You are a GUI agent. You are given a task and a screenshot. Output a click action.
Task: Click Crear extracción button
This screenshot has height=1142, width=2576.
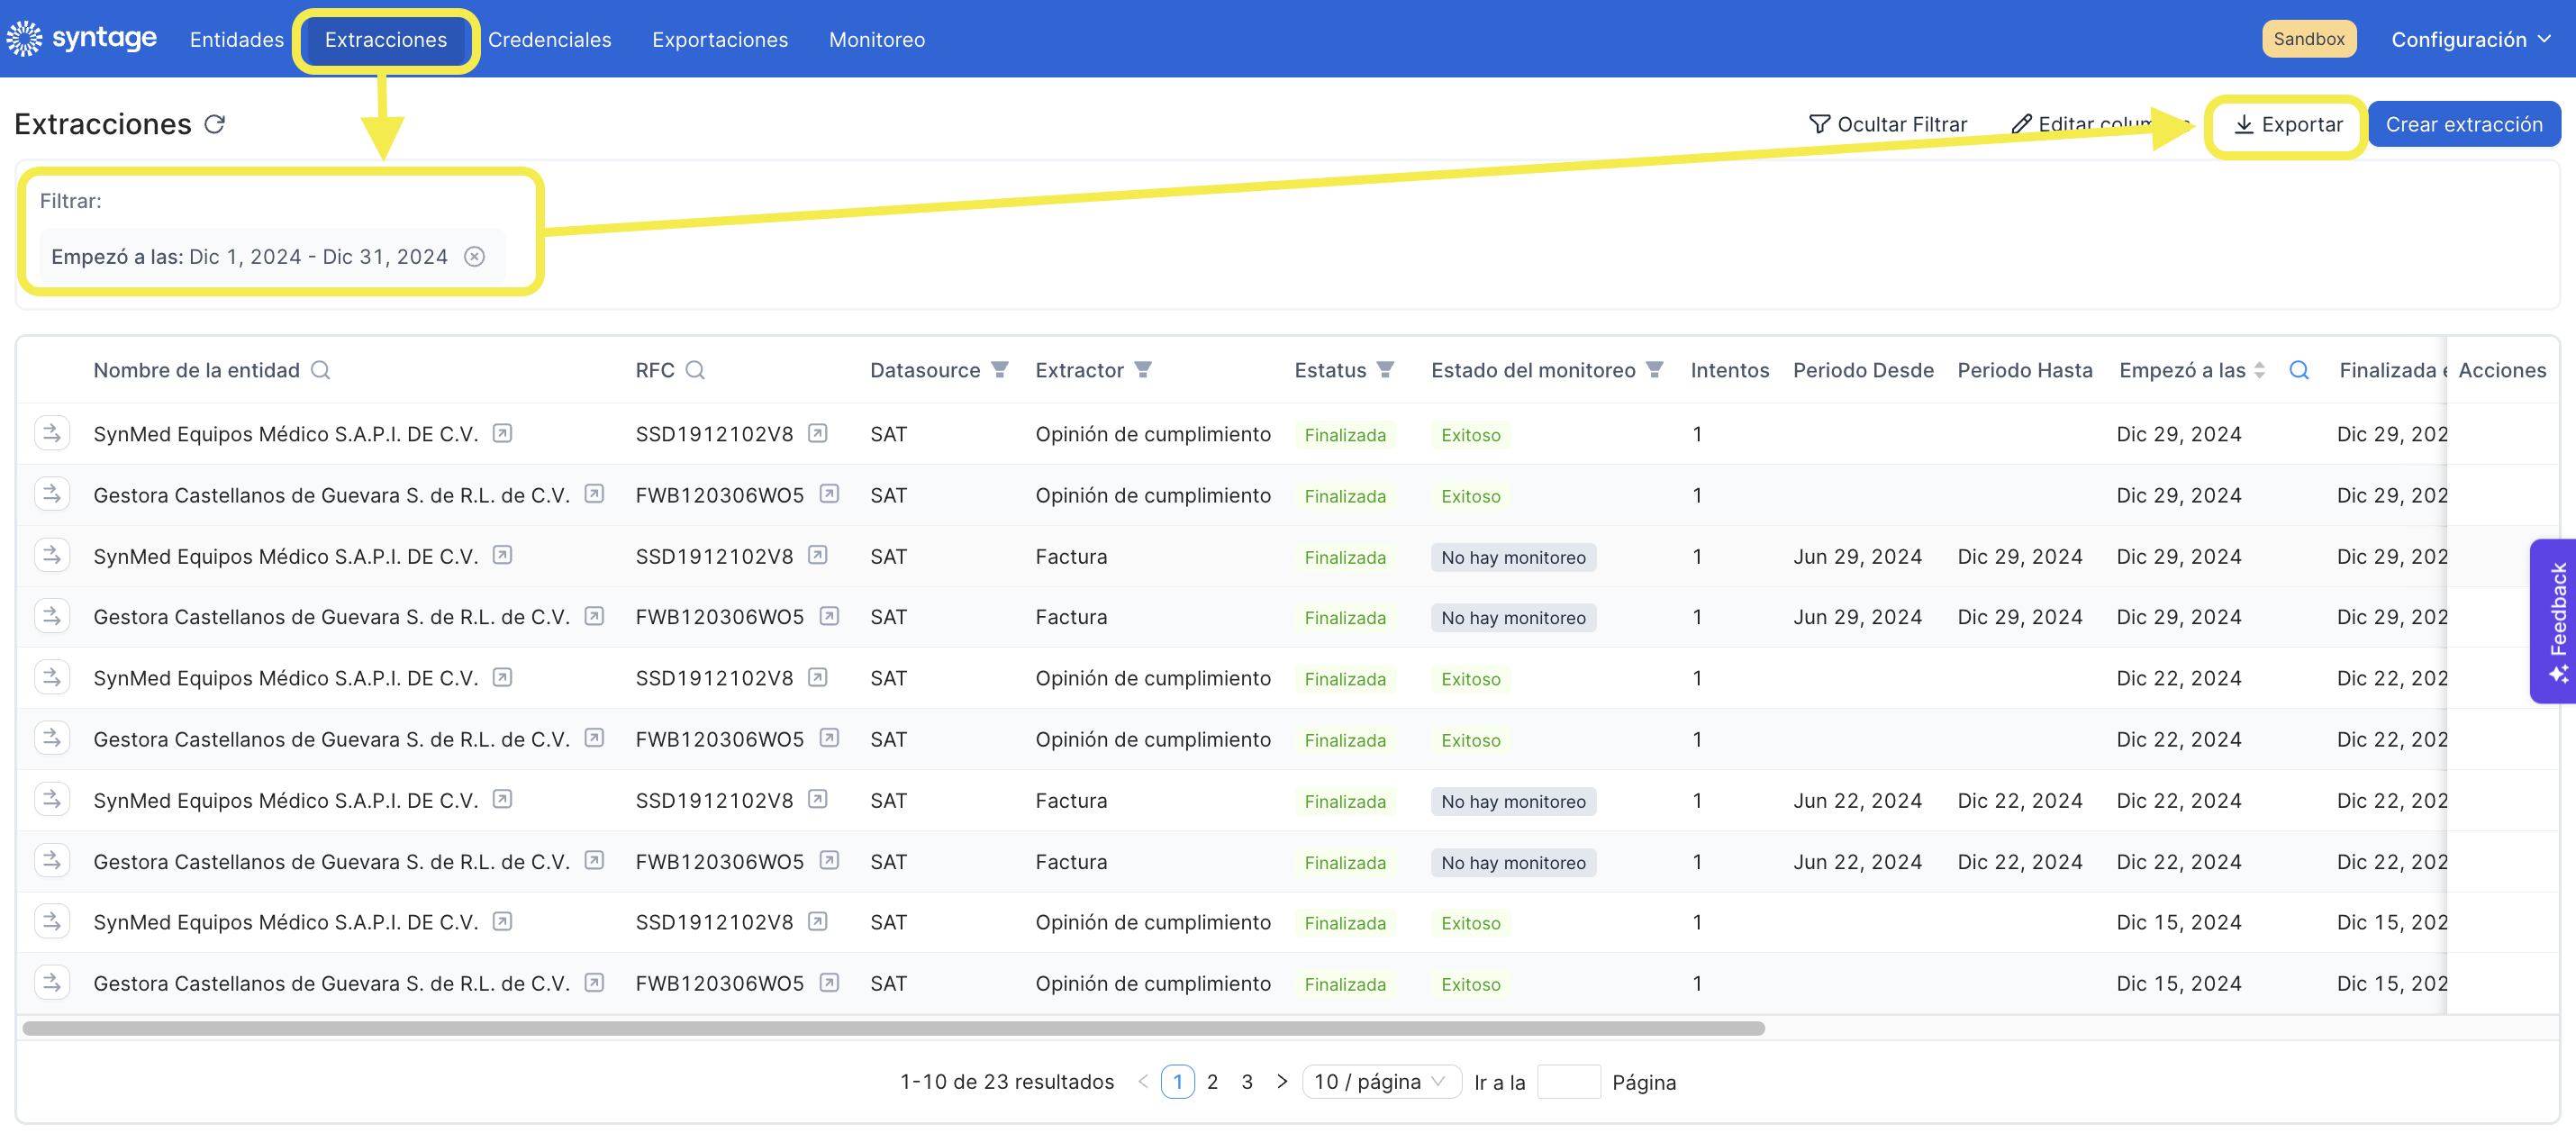coord(2463,124)
